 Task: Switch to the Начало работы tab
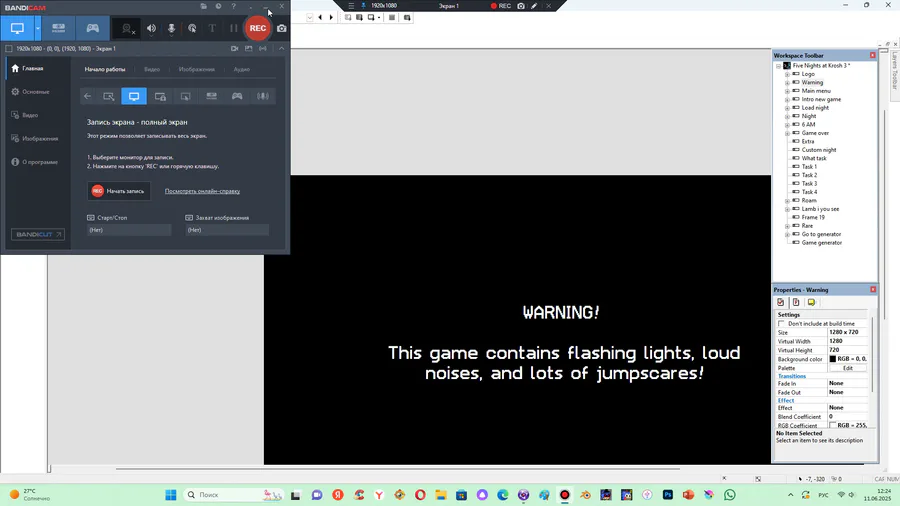click(105, 69)
